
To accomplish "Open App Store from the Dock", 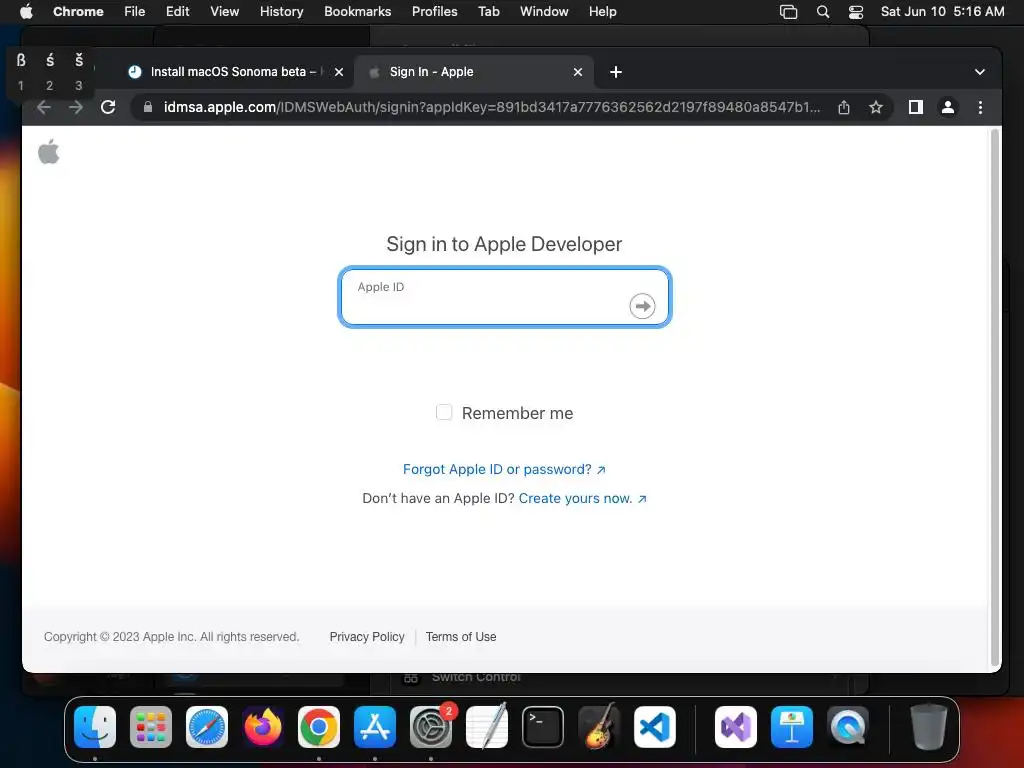I will pos(375,727).
